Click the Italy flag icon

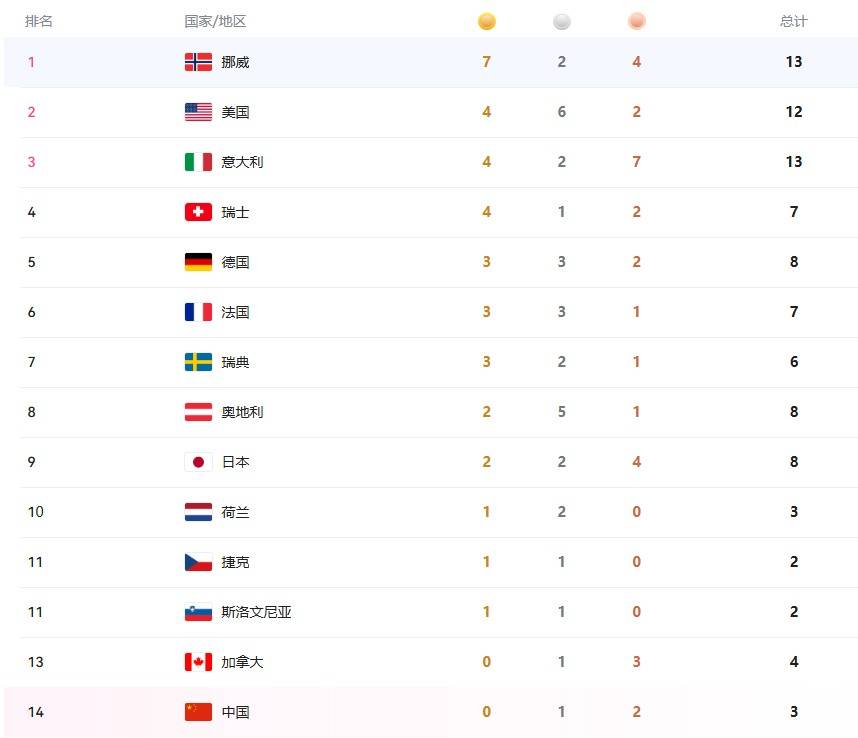pyautogui.click(x=198, y=162)
